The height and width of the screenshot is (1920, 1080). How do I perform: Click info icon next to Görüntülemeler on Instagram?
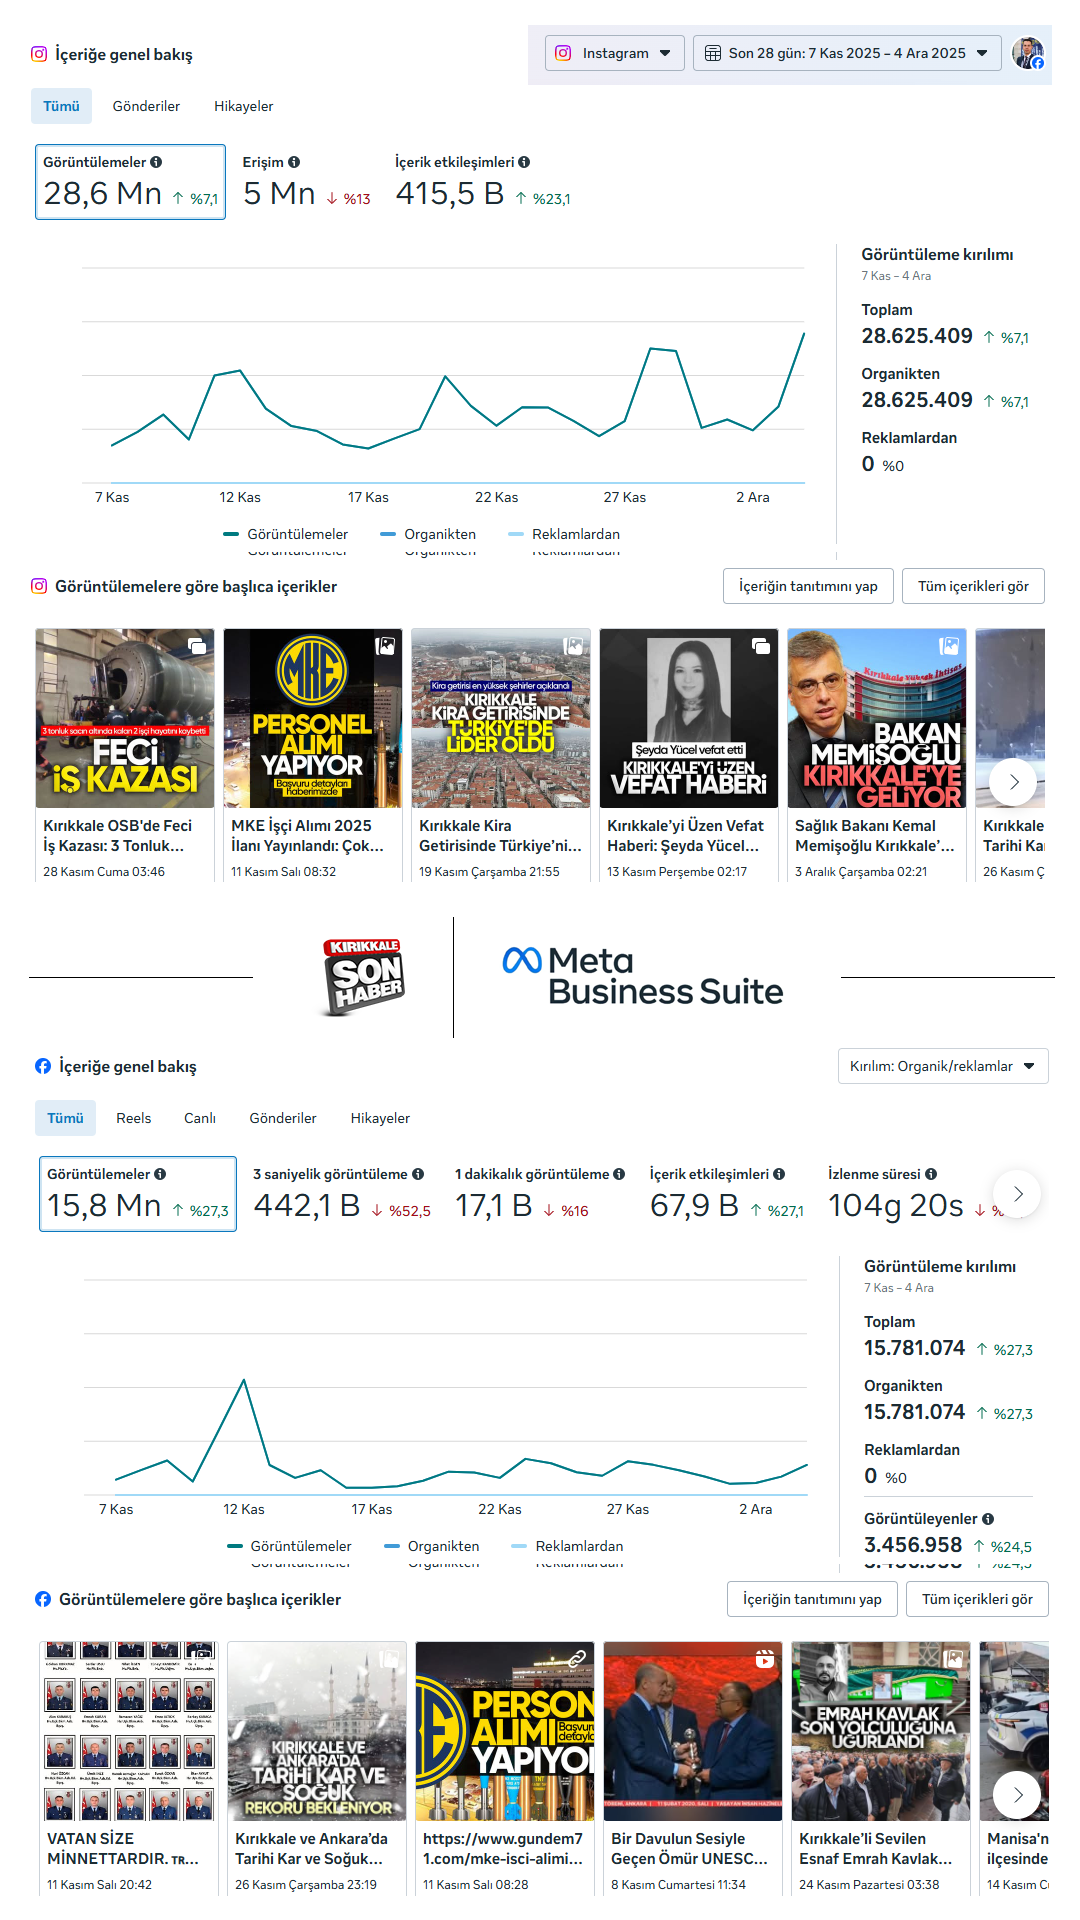(x=156, y=162)
